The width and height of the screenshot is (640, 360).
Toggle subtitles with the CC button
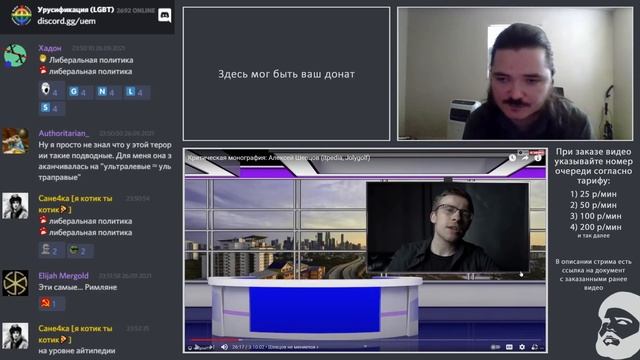tap(509, 347)
